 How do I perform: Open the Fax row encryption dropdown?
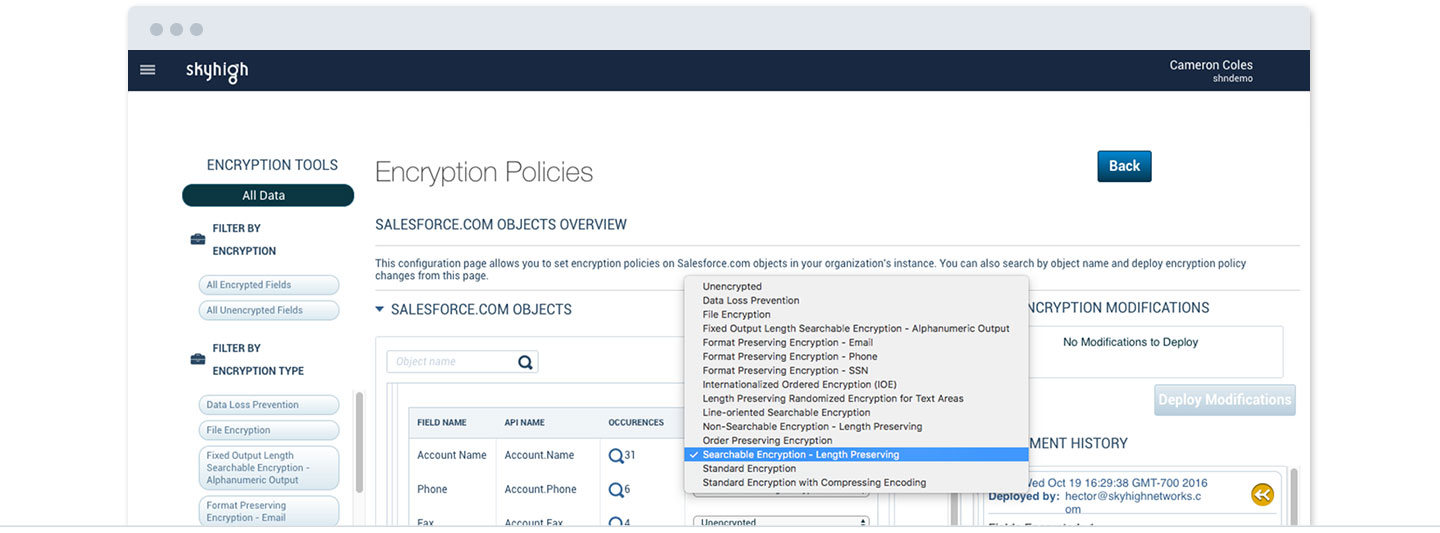(781, 522)
